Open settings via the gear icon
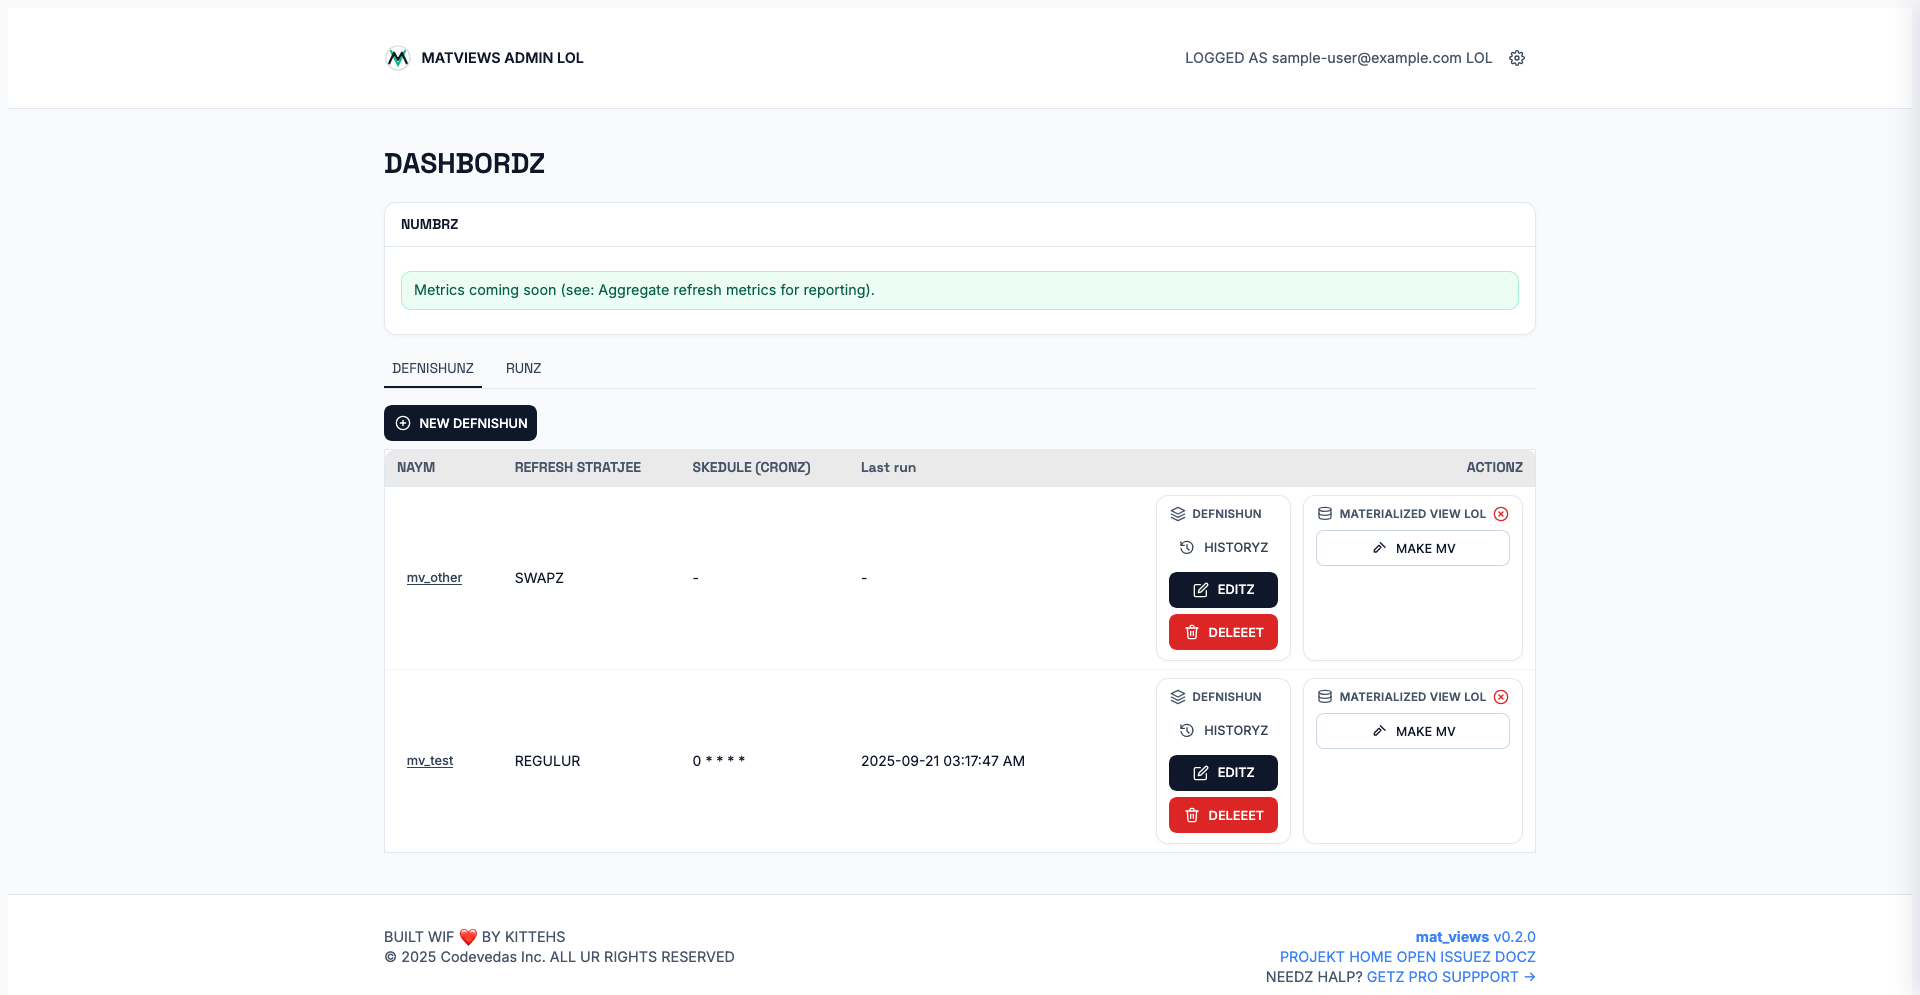Viewport: 1920px width, 995px height. [1516, 58]
